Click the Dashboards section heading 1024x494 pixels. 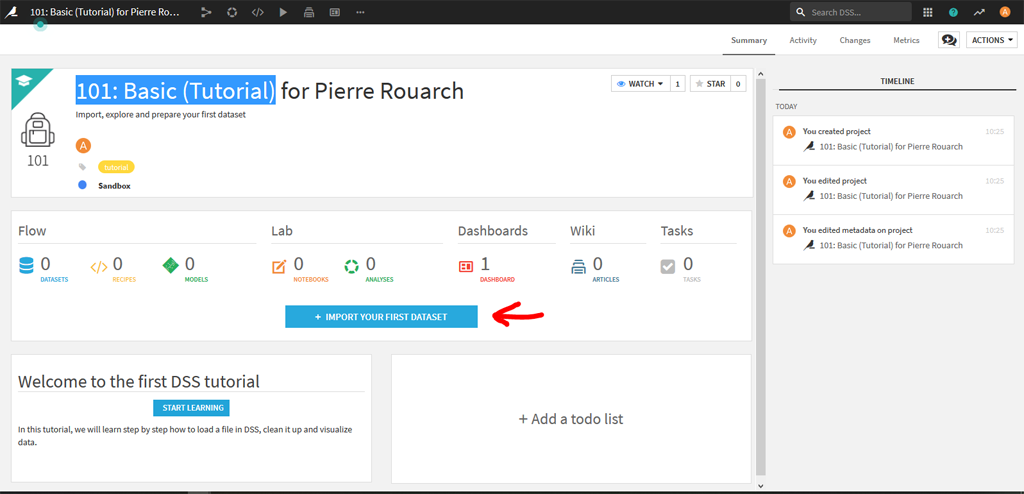493,231
